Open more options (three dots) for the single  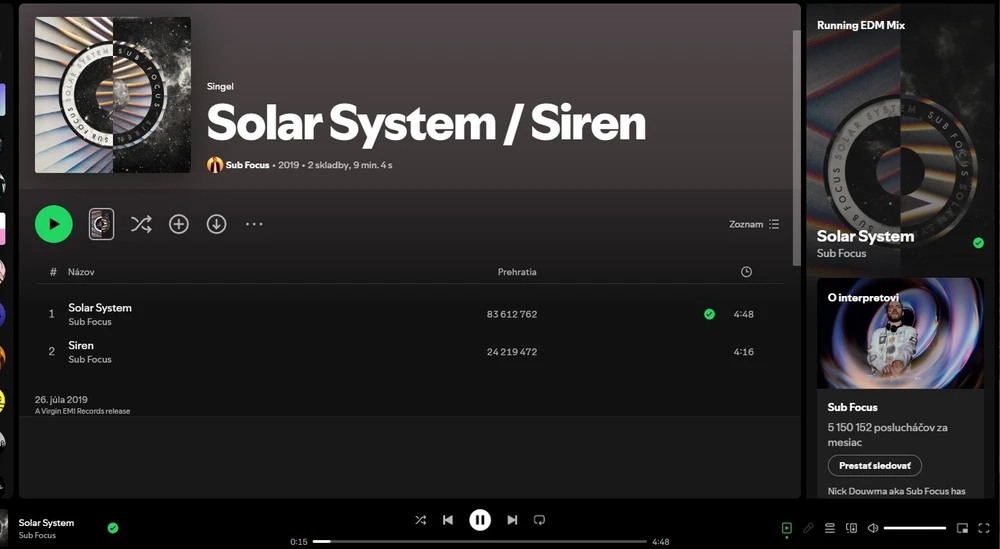(254, 224)
